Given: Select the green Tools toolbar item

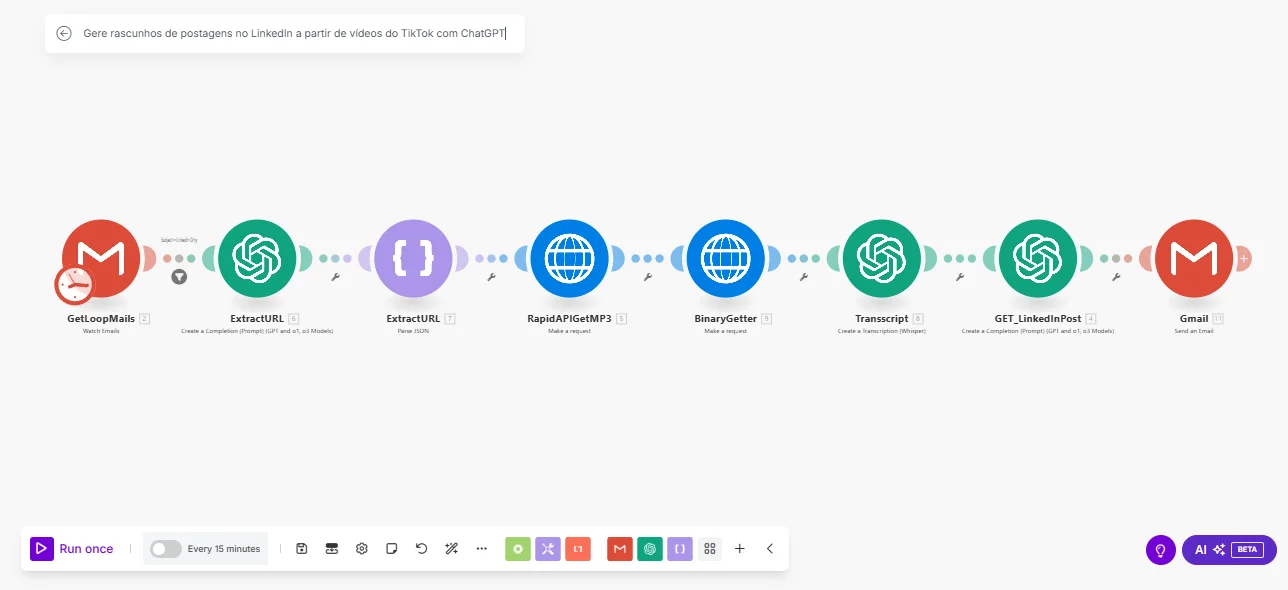Looking at the screenshot, I should click(518, 549).
